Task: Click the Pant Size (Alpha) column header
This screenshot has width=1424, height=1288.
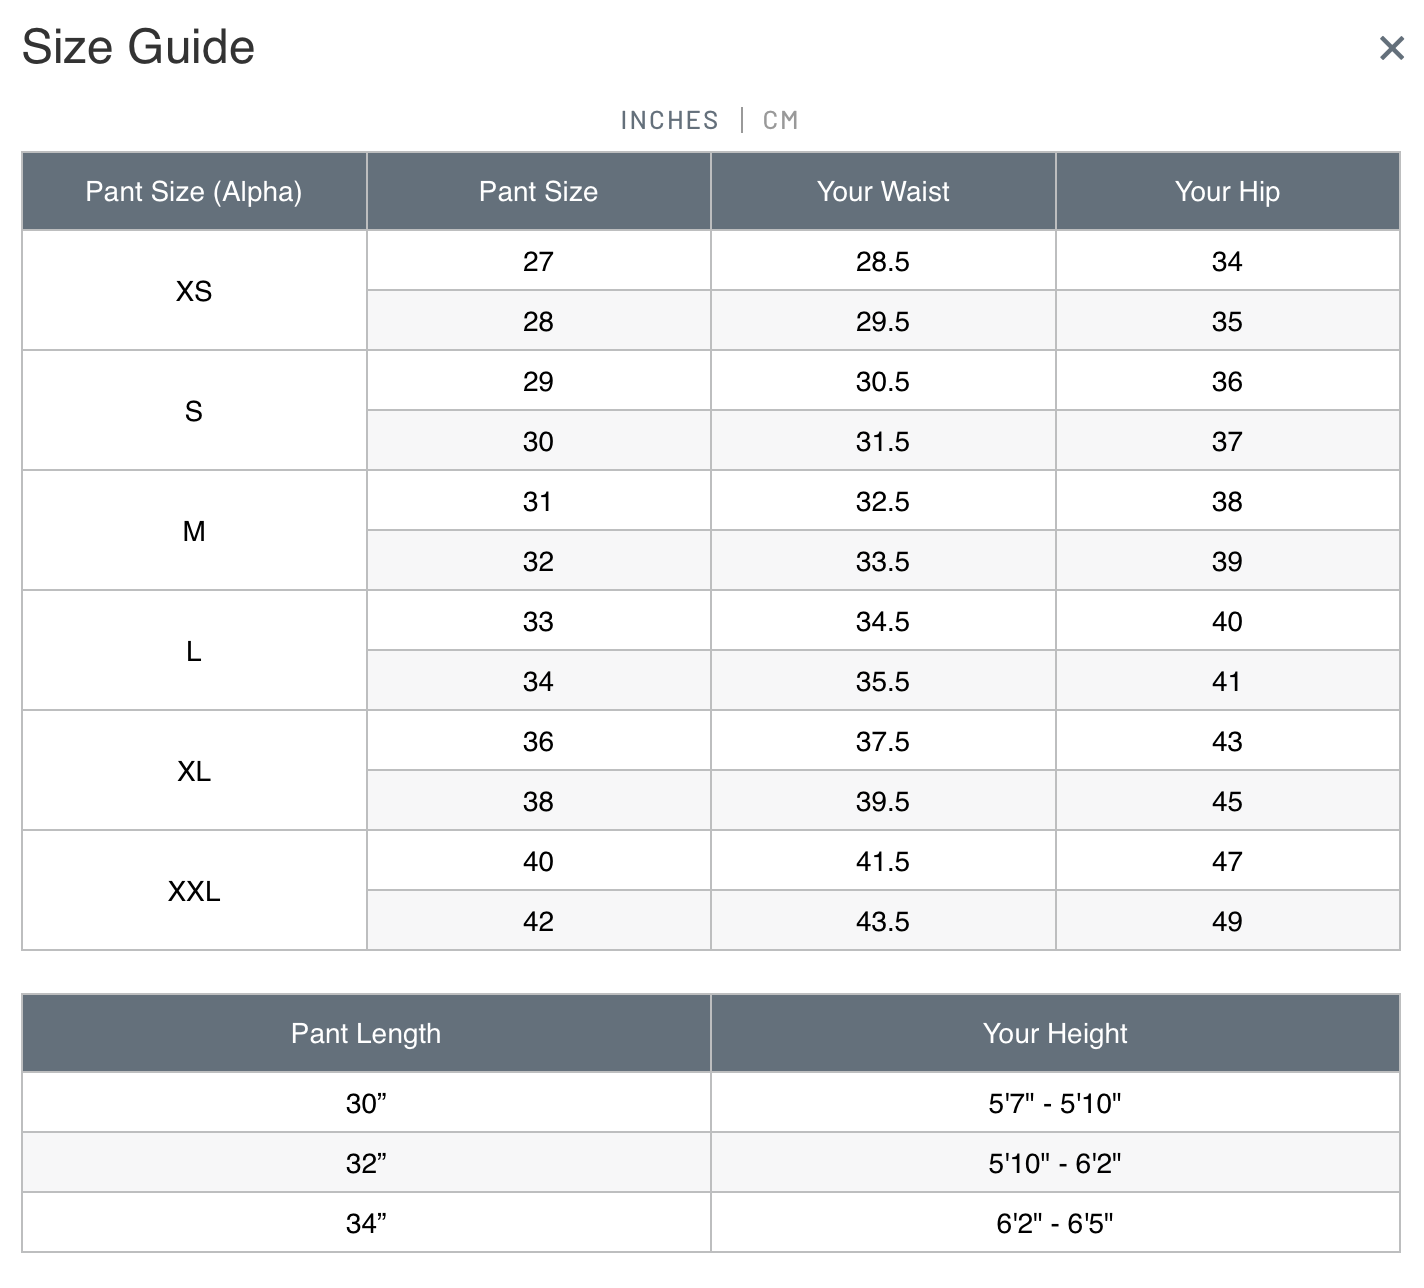Action: 194,191
